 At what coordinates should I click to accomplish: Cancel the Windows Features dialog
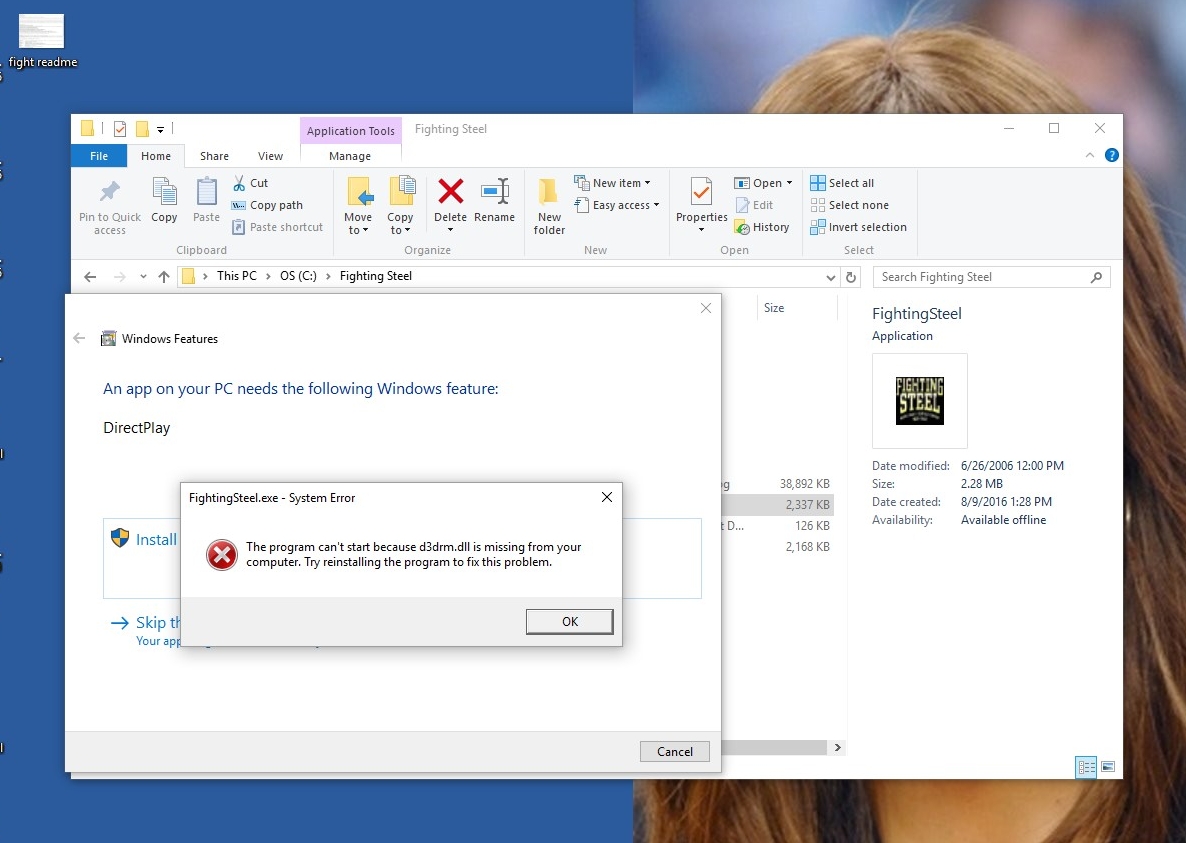pos(674,751)
